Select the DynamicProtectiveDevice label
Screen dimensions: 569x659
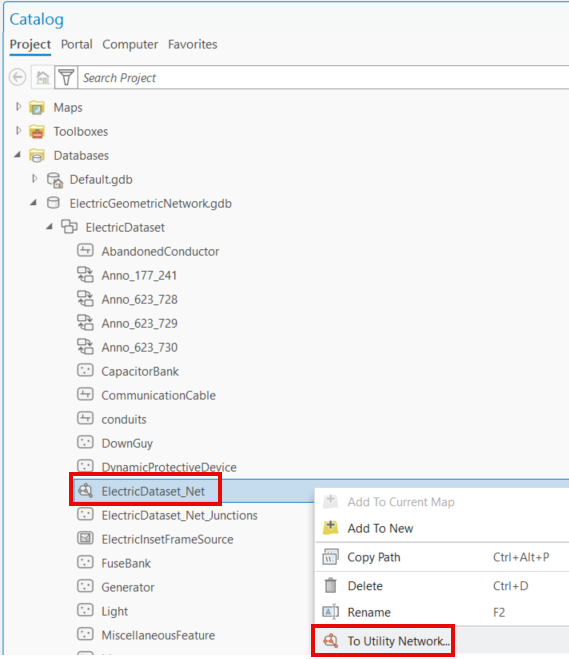(x=169, y=467)
